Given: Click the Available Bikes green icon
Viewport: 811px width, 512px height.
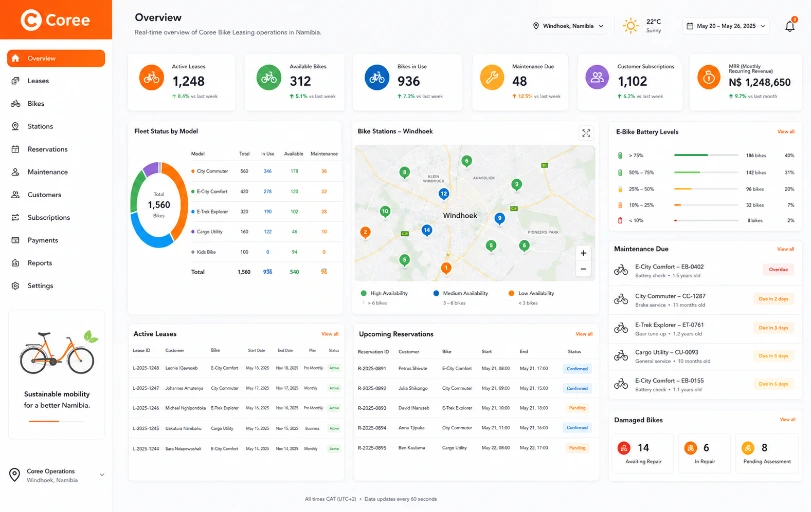Looking at the screenshot, I should pos(268,78).
